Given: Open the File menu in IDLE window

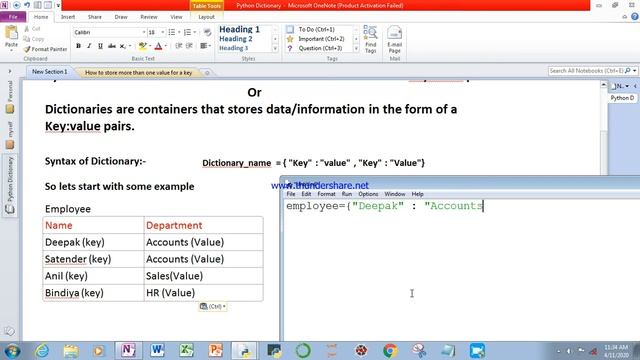Looking at the screenshot, I should (291, 194).
